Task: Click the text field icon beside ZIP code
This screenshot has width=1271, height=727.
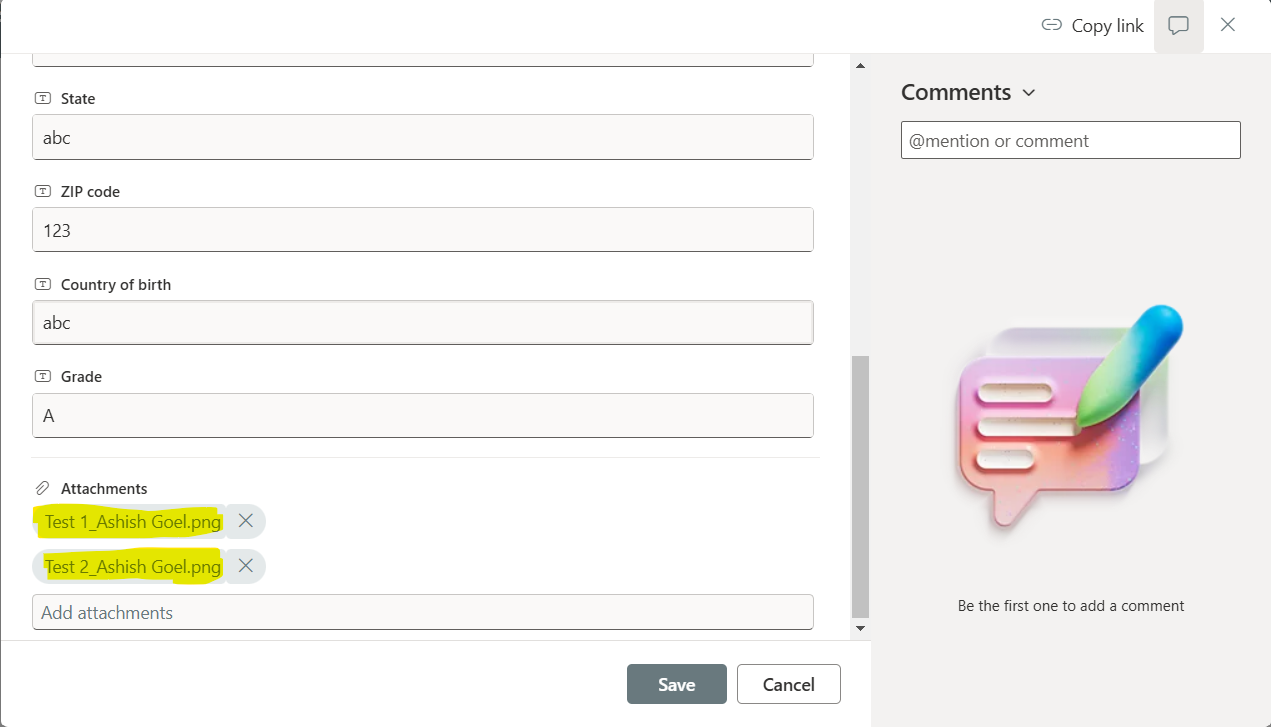Action: (41, 190)
